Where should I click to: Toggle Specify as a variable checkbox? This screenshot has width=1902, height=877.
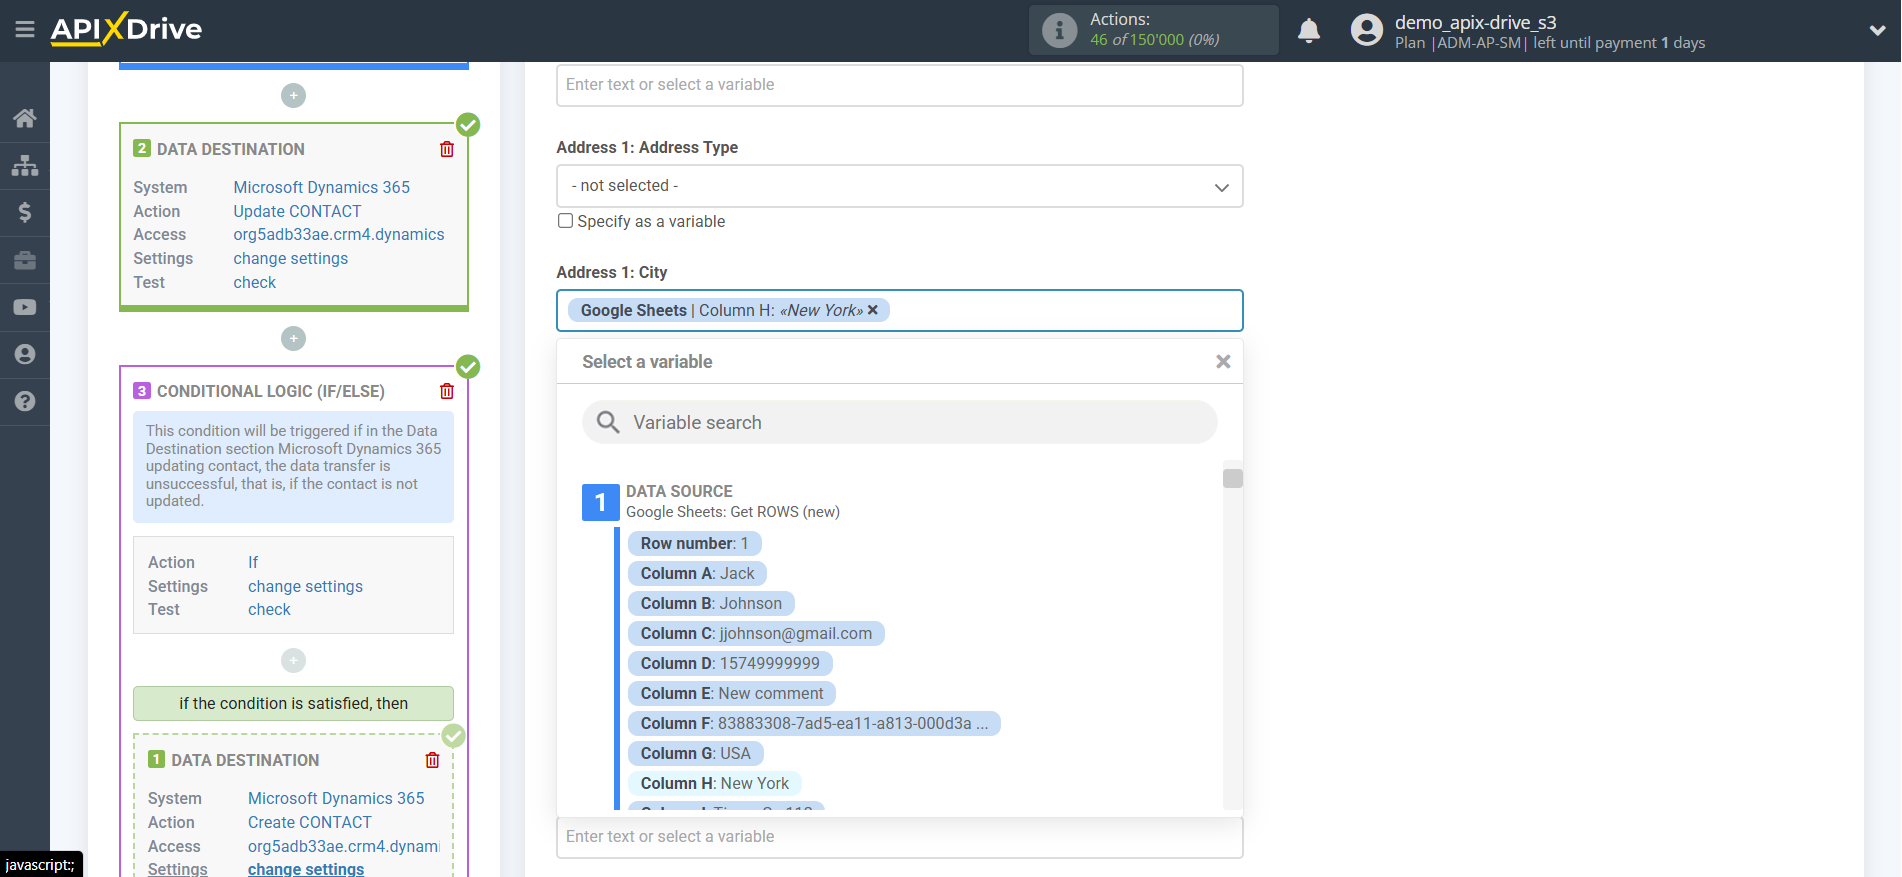click(x=566, y=221)
